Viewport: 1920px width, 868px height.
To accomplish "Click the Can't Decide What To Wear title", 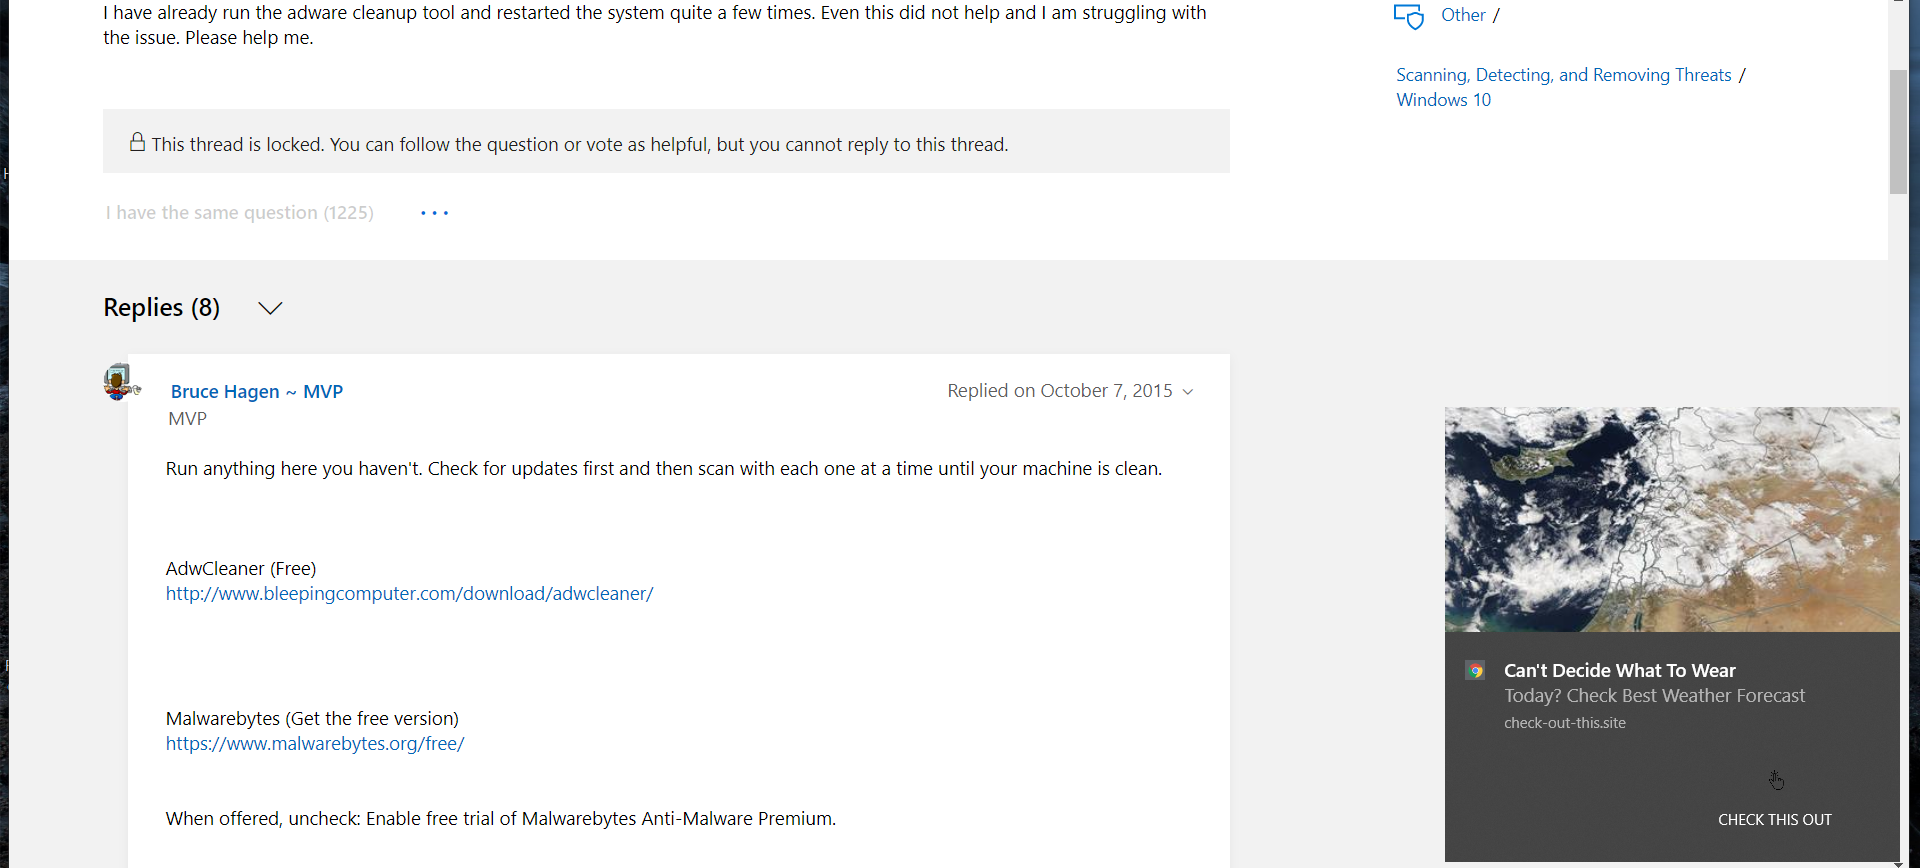I will (1620, 671).
